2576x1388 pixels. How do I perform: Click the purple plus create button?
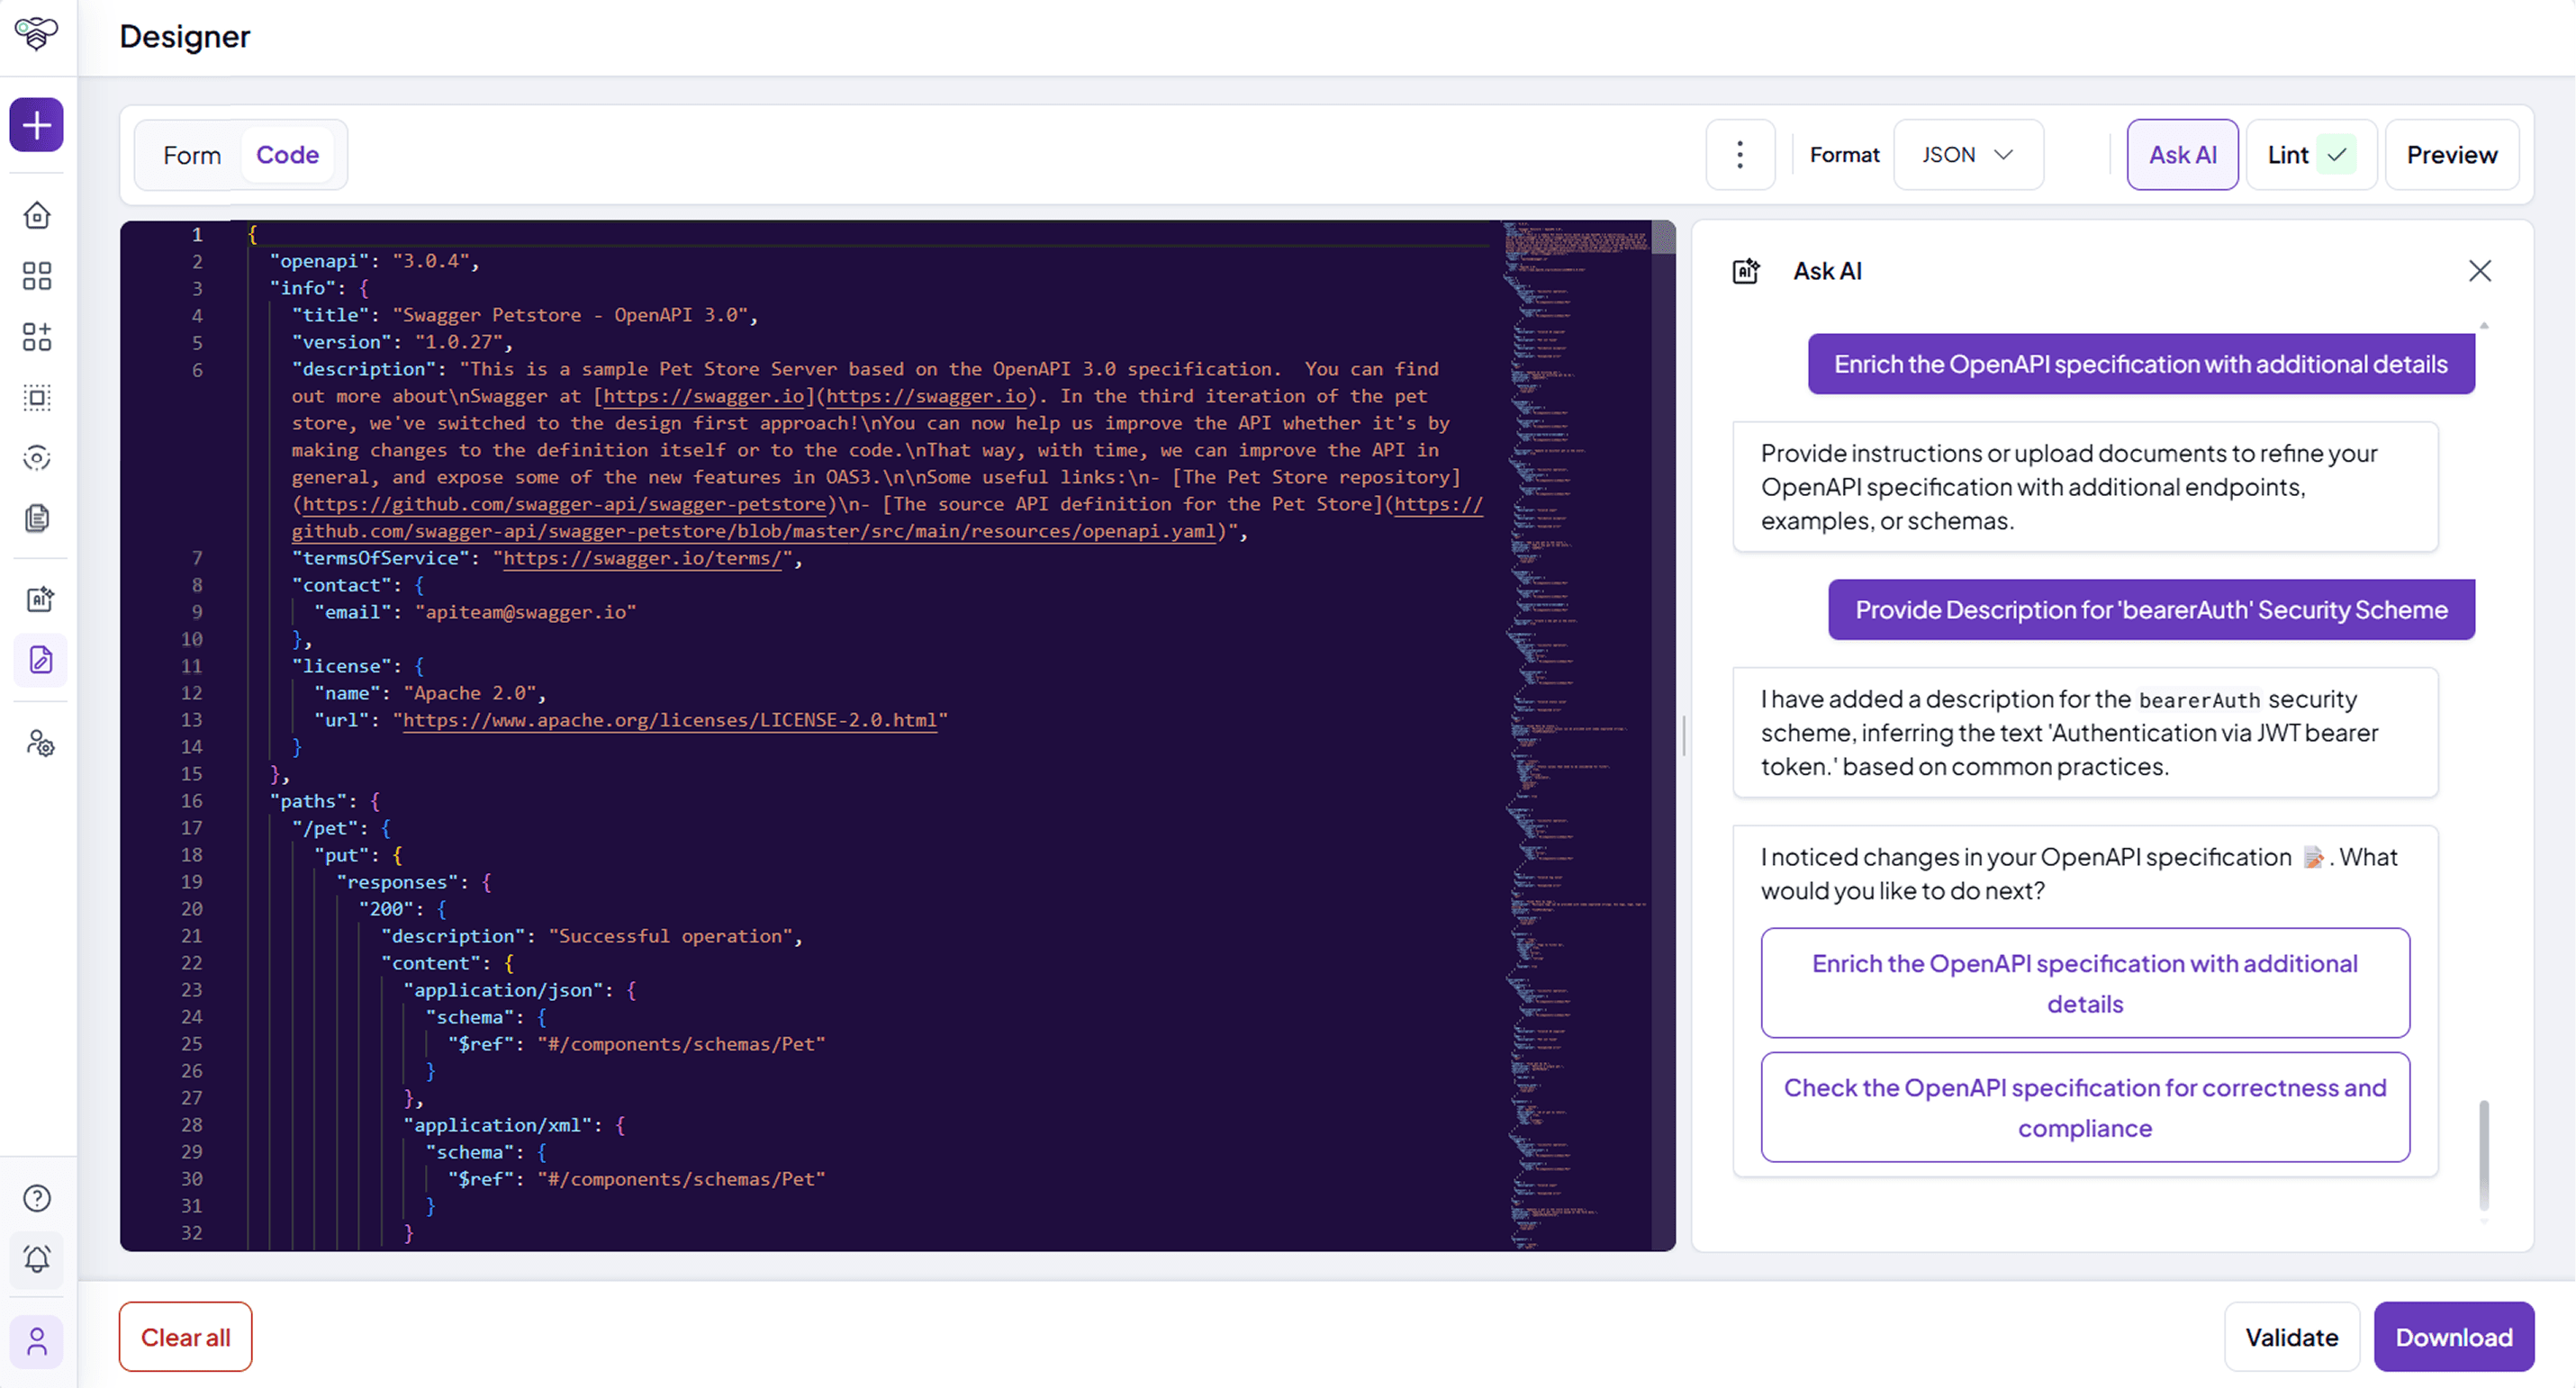coord(37,125)
